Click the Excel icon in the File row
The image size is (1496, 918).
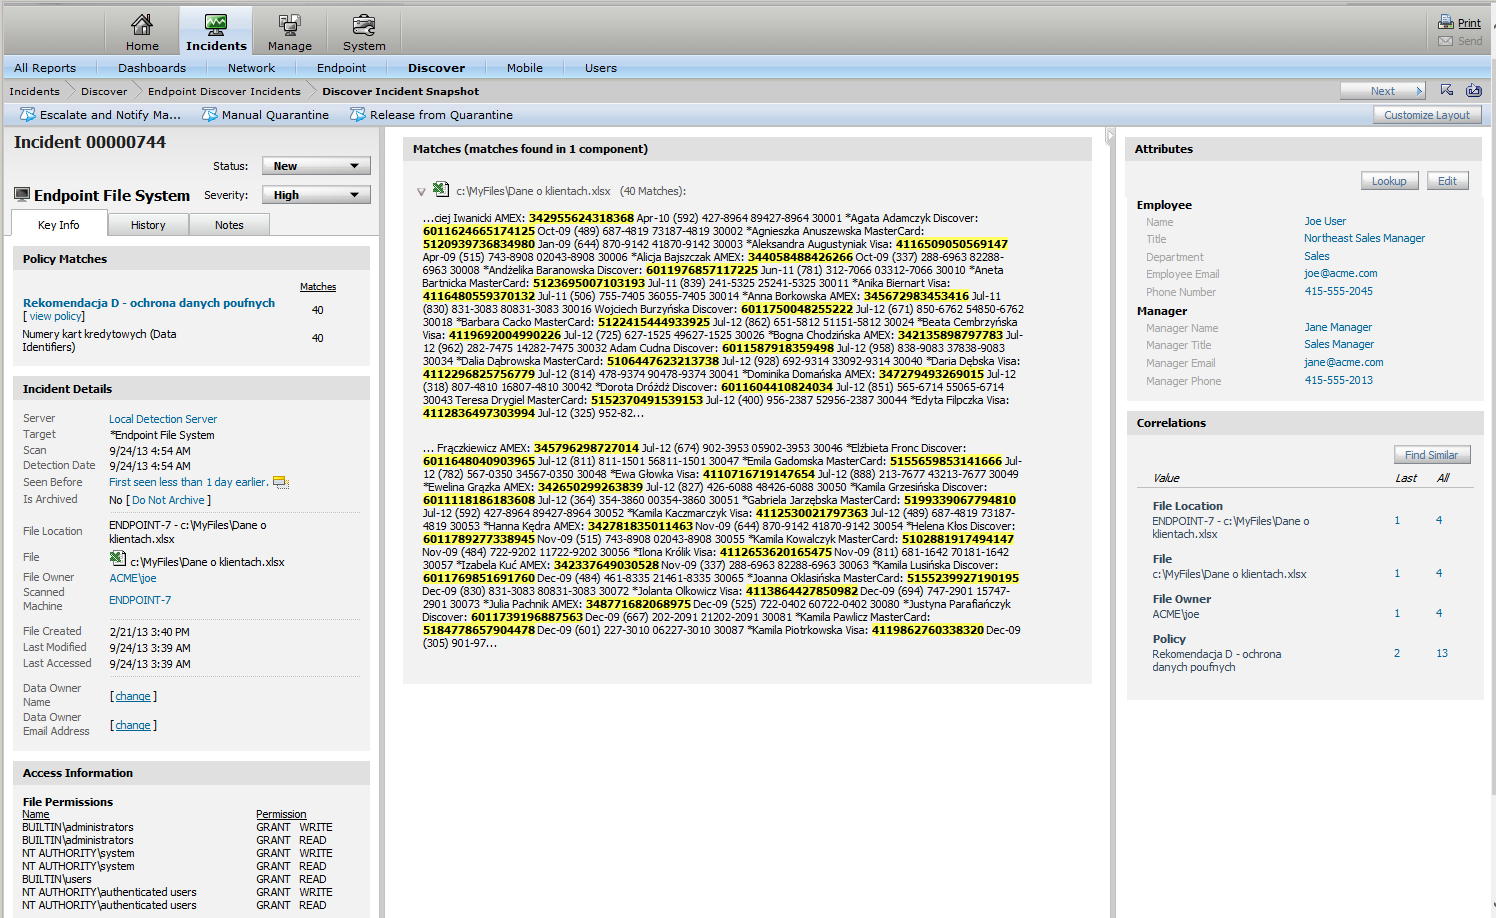pyautogui.click(x=117, y=559)
